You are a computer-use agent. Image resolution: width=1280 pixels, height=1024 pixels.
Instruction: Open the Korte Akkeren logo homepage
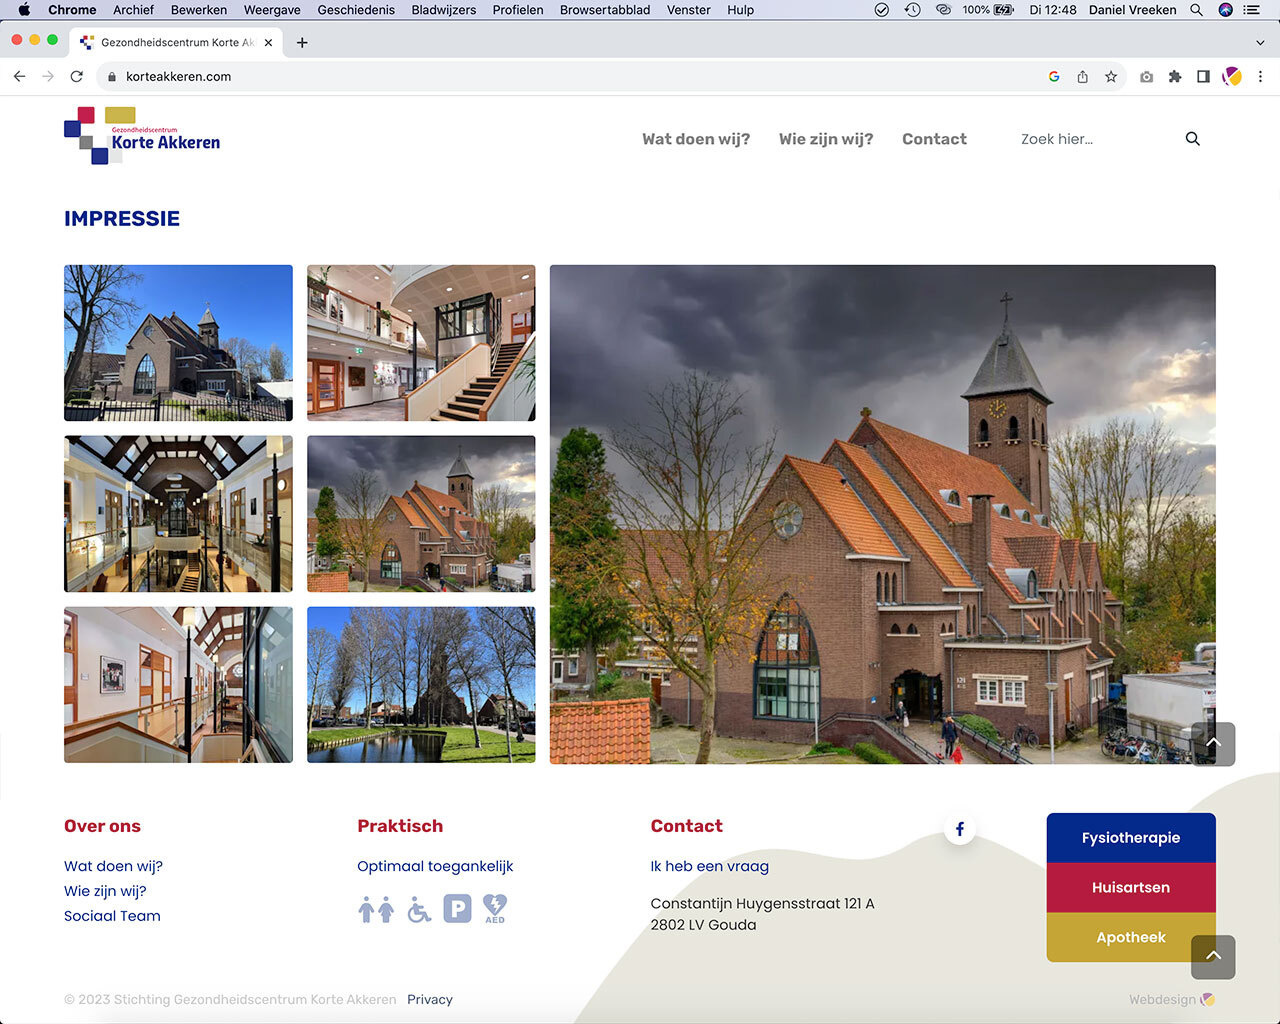142,136
